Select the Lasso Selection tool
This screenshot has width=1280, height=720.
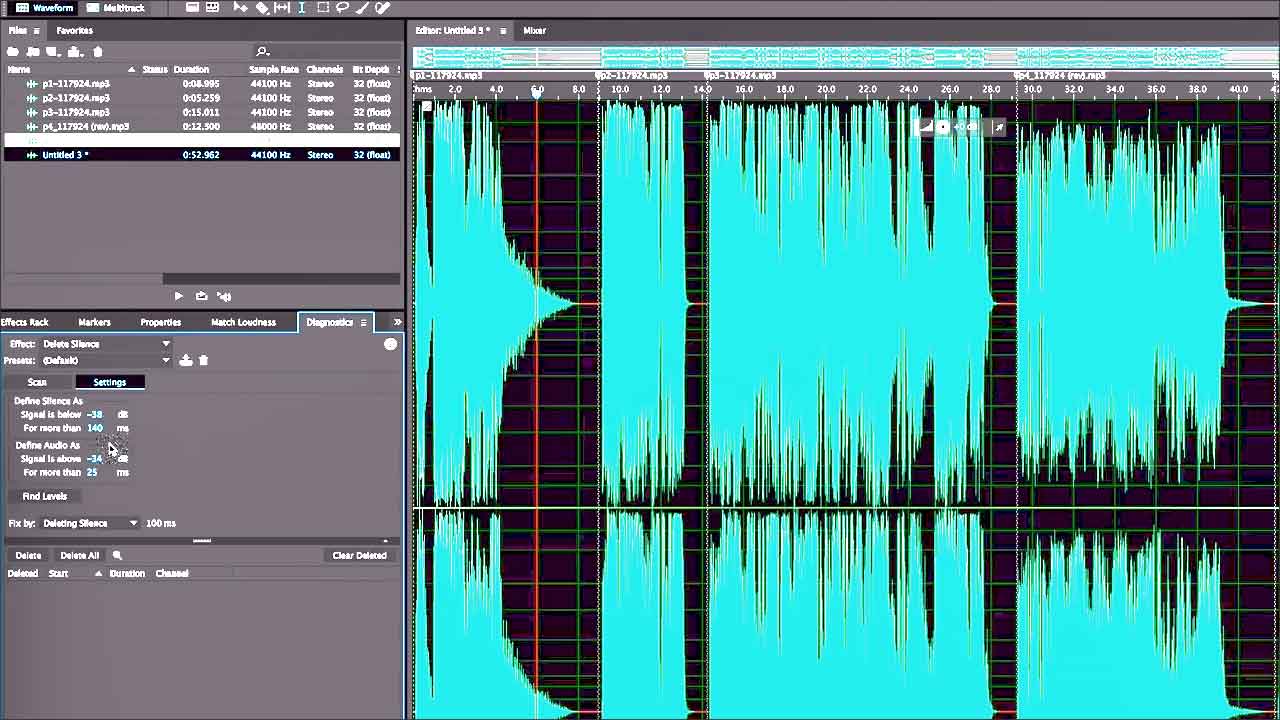pyautogui.click(x=342, y=7)
